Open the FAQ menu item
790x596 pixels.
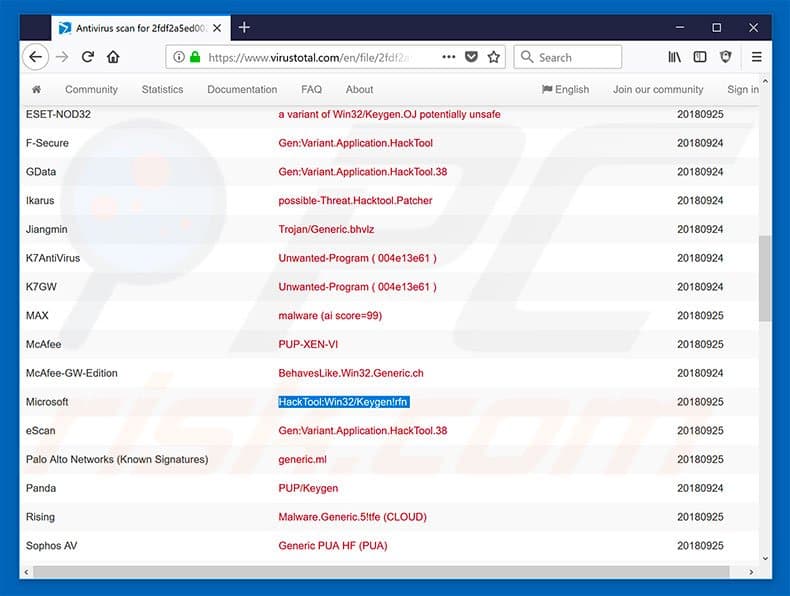coord(311,89)
